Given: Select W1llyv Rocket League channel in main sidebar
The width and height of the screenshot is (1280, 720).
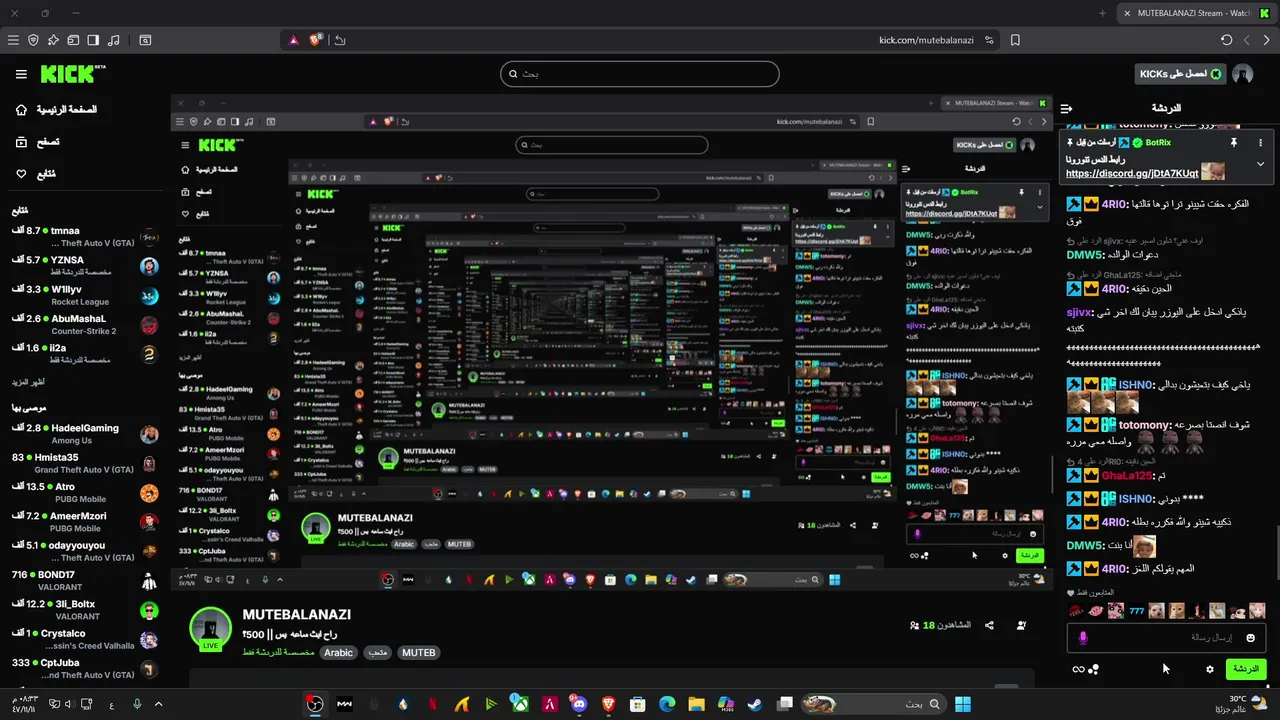Looking at the screenshot, I should pyautogui.click(x=85, y=296).
